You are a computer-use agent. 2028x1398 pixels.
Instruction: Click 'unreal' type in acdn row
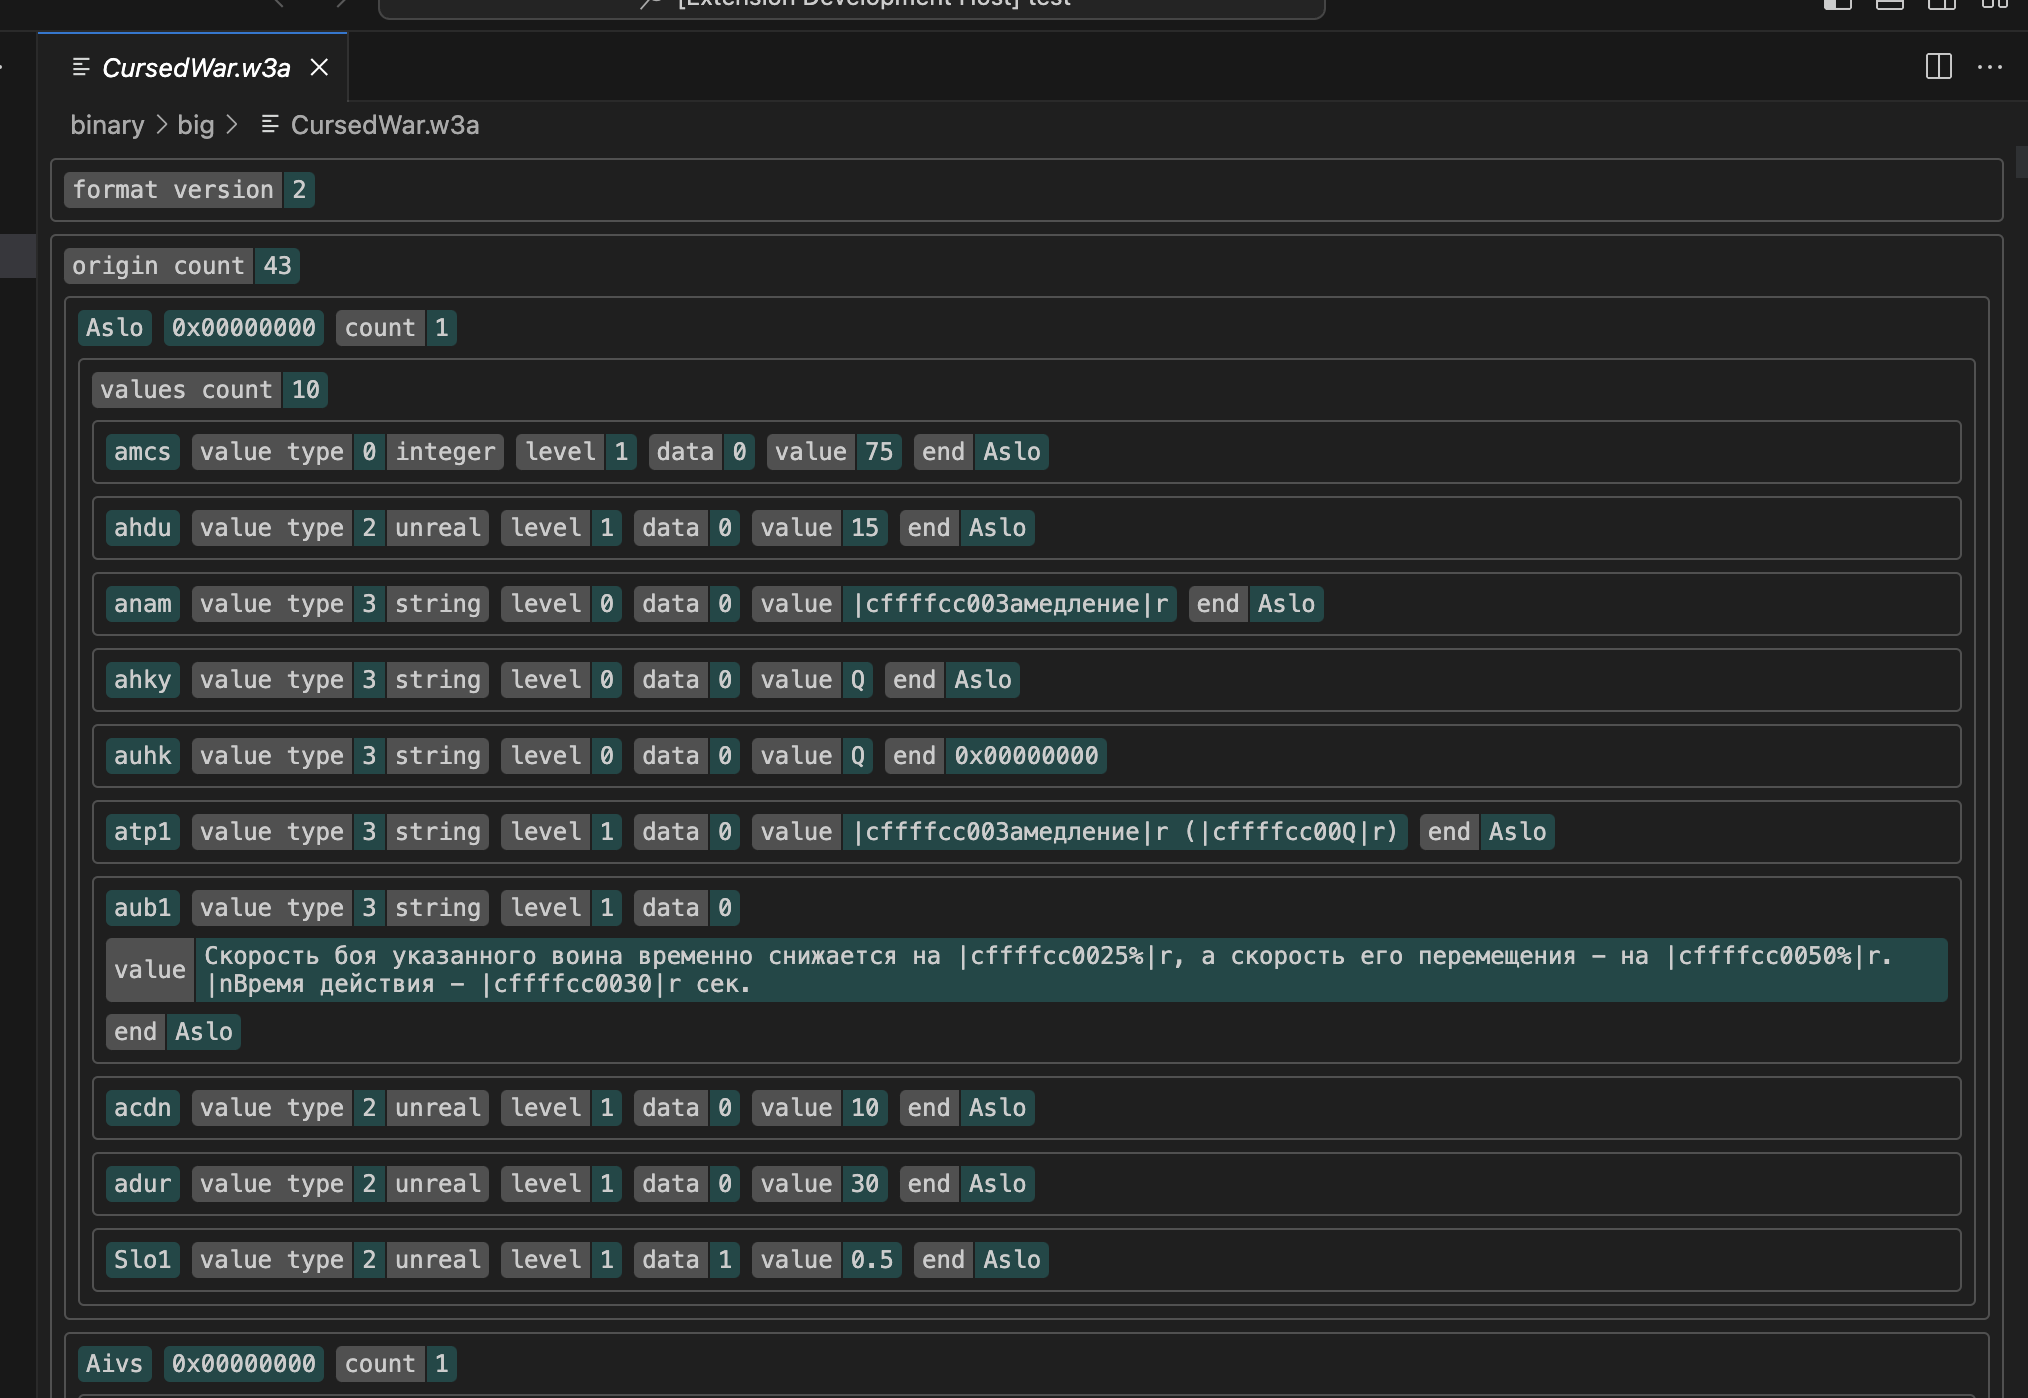(438, 1108)
